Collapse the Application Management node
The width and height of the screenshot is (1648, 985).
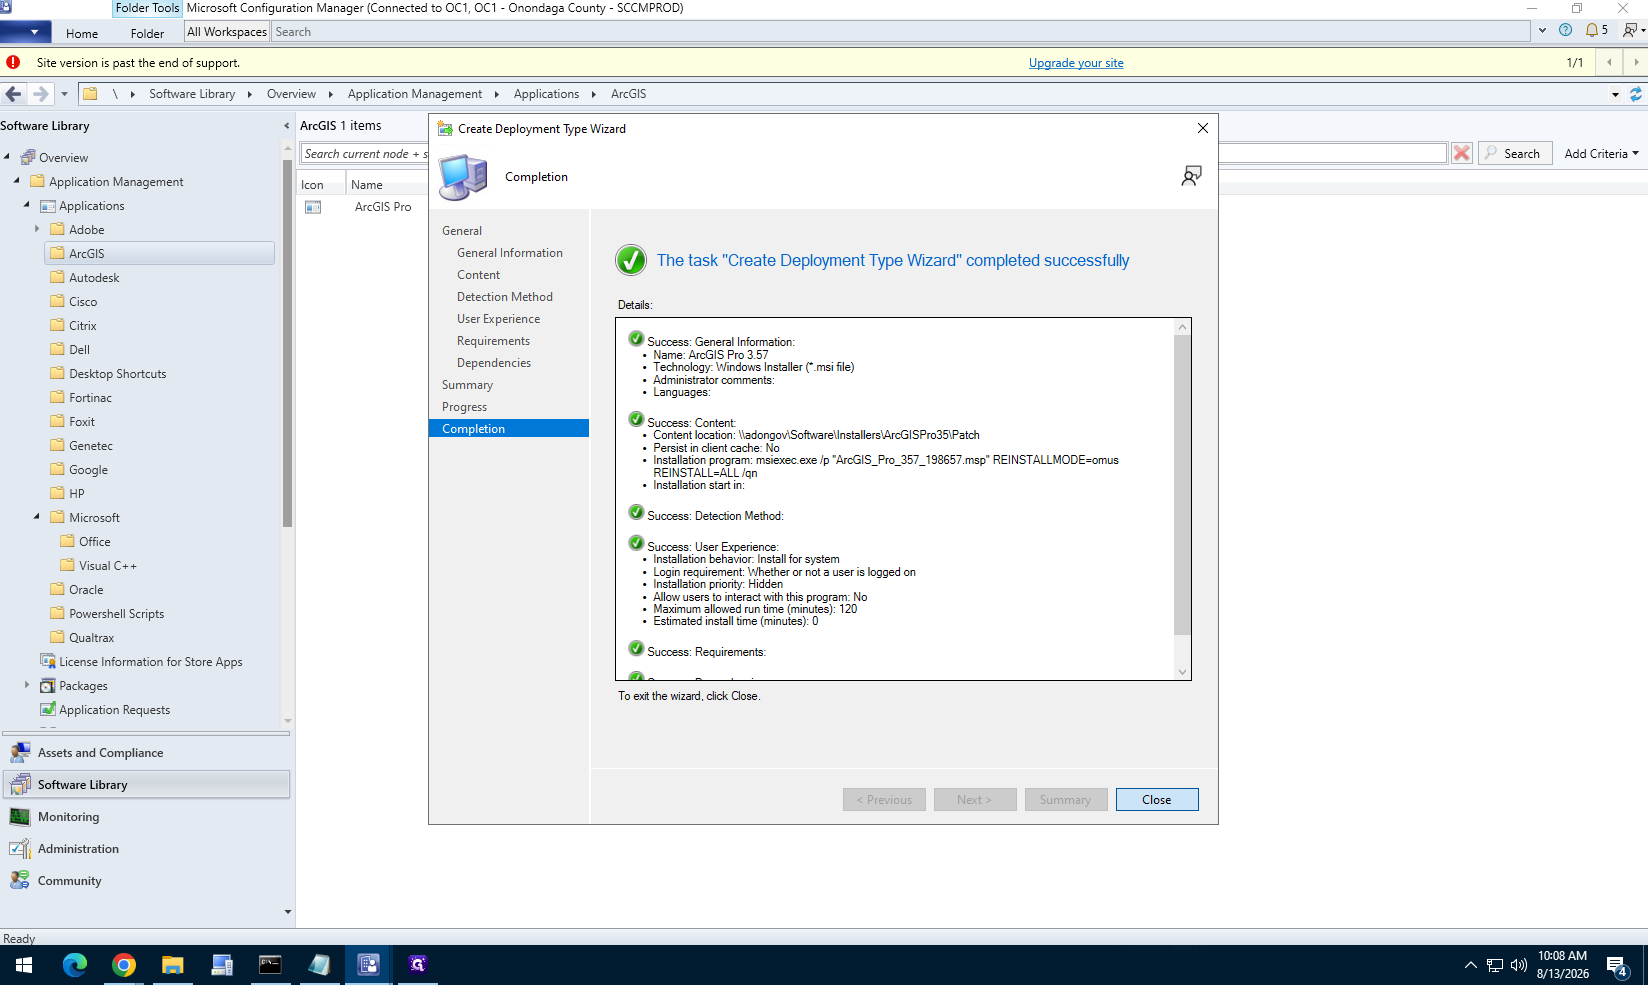pyautogui.click(x=16, y=181)
